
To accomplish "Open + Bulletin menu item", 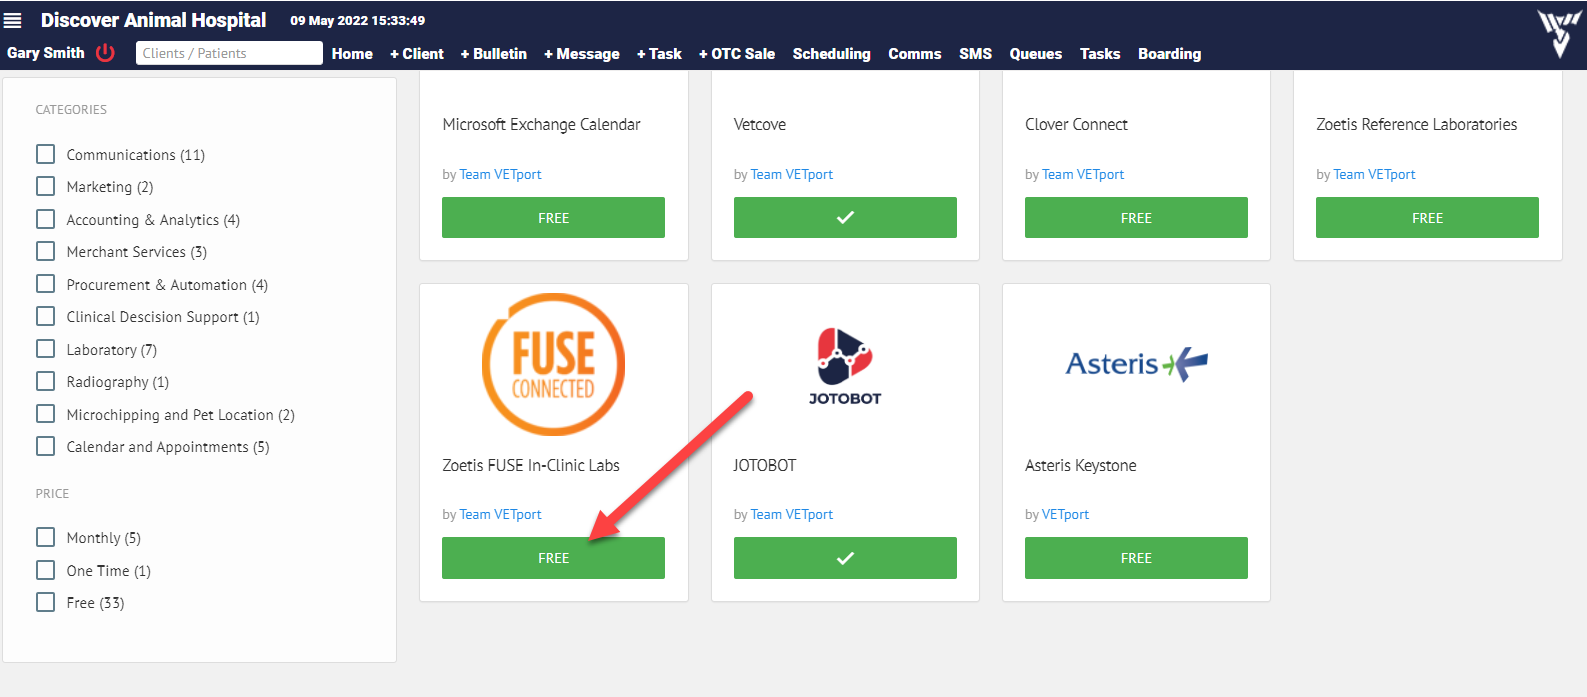I will (494, 54).
